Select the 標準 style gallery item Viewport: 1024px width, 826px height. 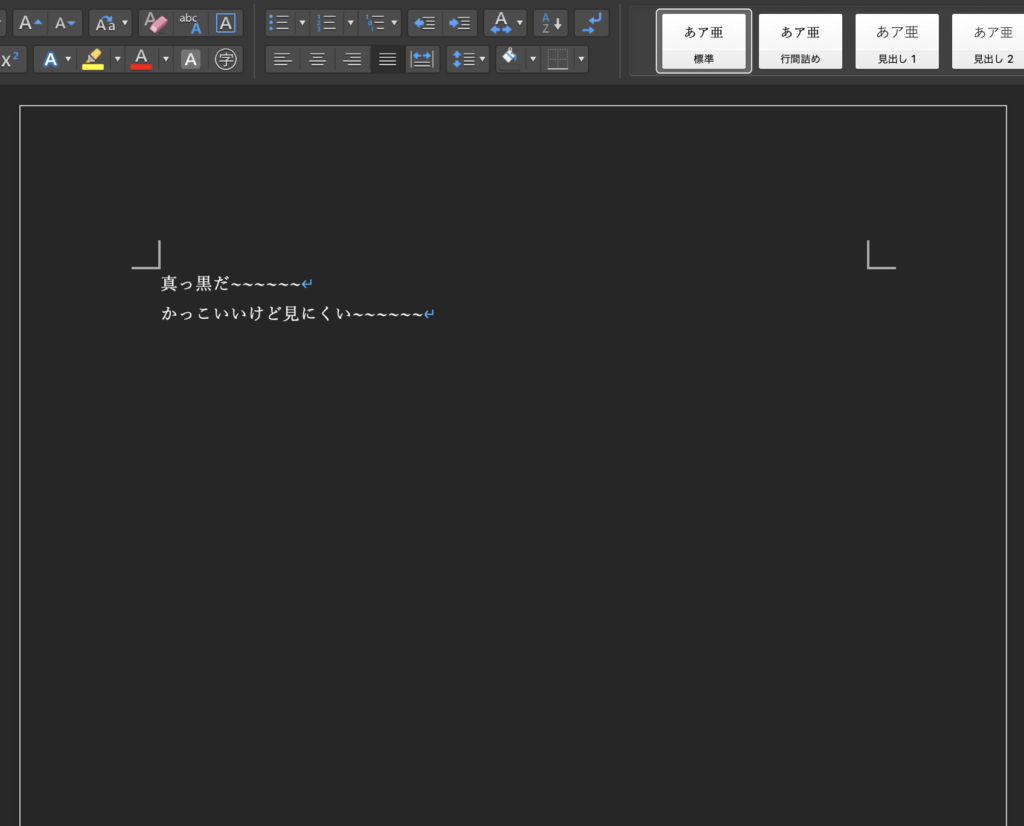703,41
